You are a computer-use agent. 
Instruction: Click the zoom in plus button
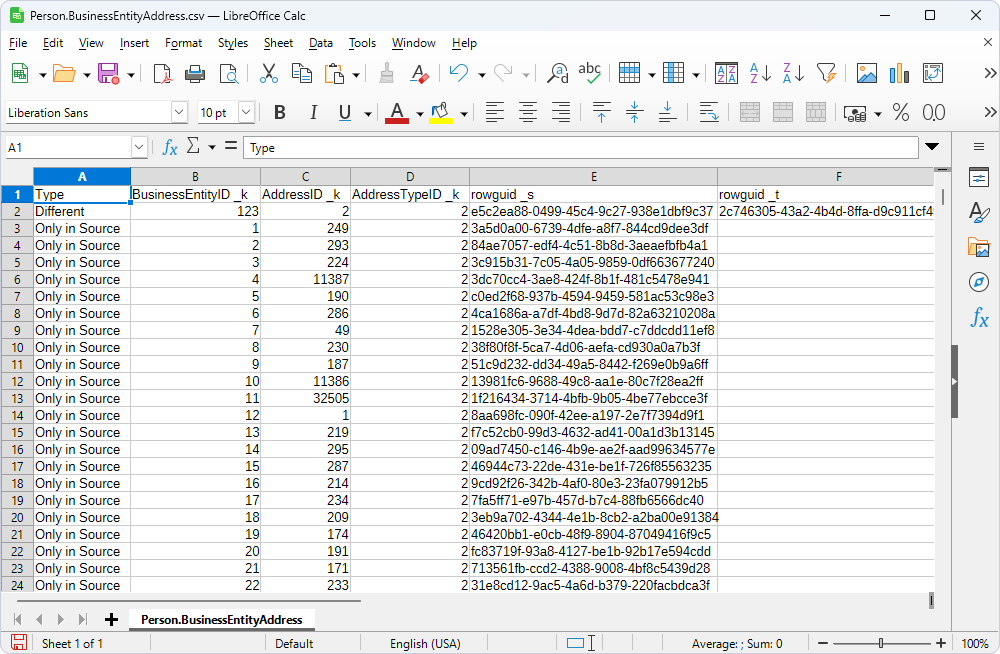click(x=941, y=643)
